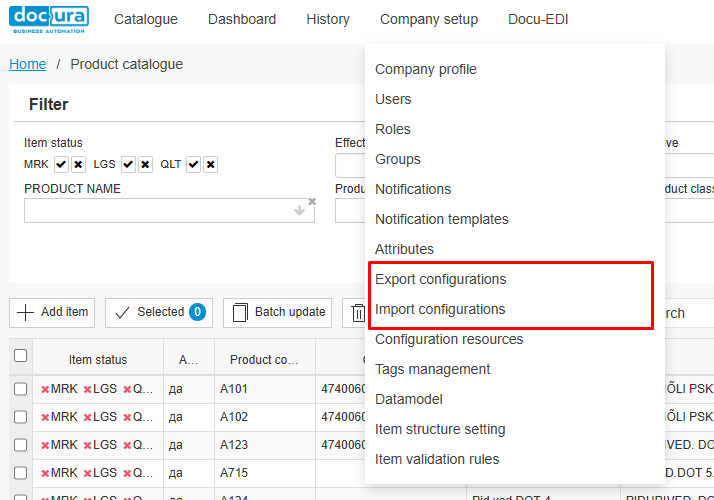
Task: Click into the PRODUCT NAME input field
Action: pyautogui.click(x=155, y=210)
